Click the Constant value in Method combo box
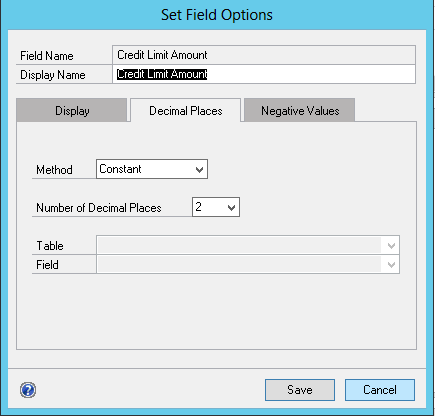Viewport: 435px width, 416px height. coord(120,169)
